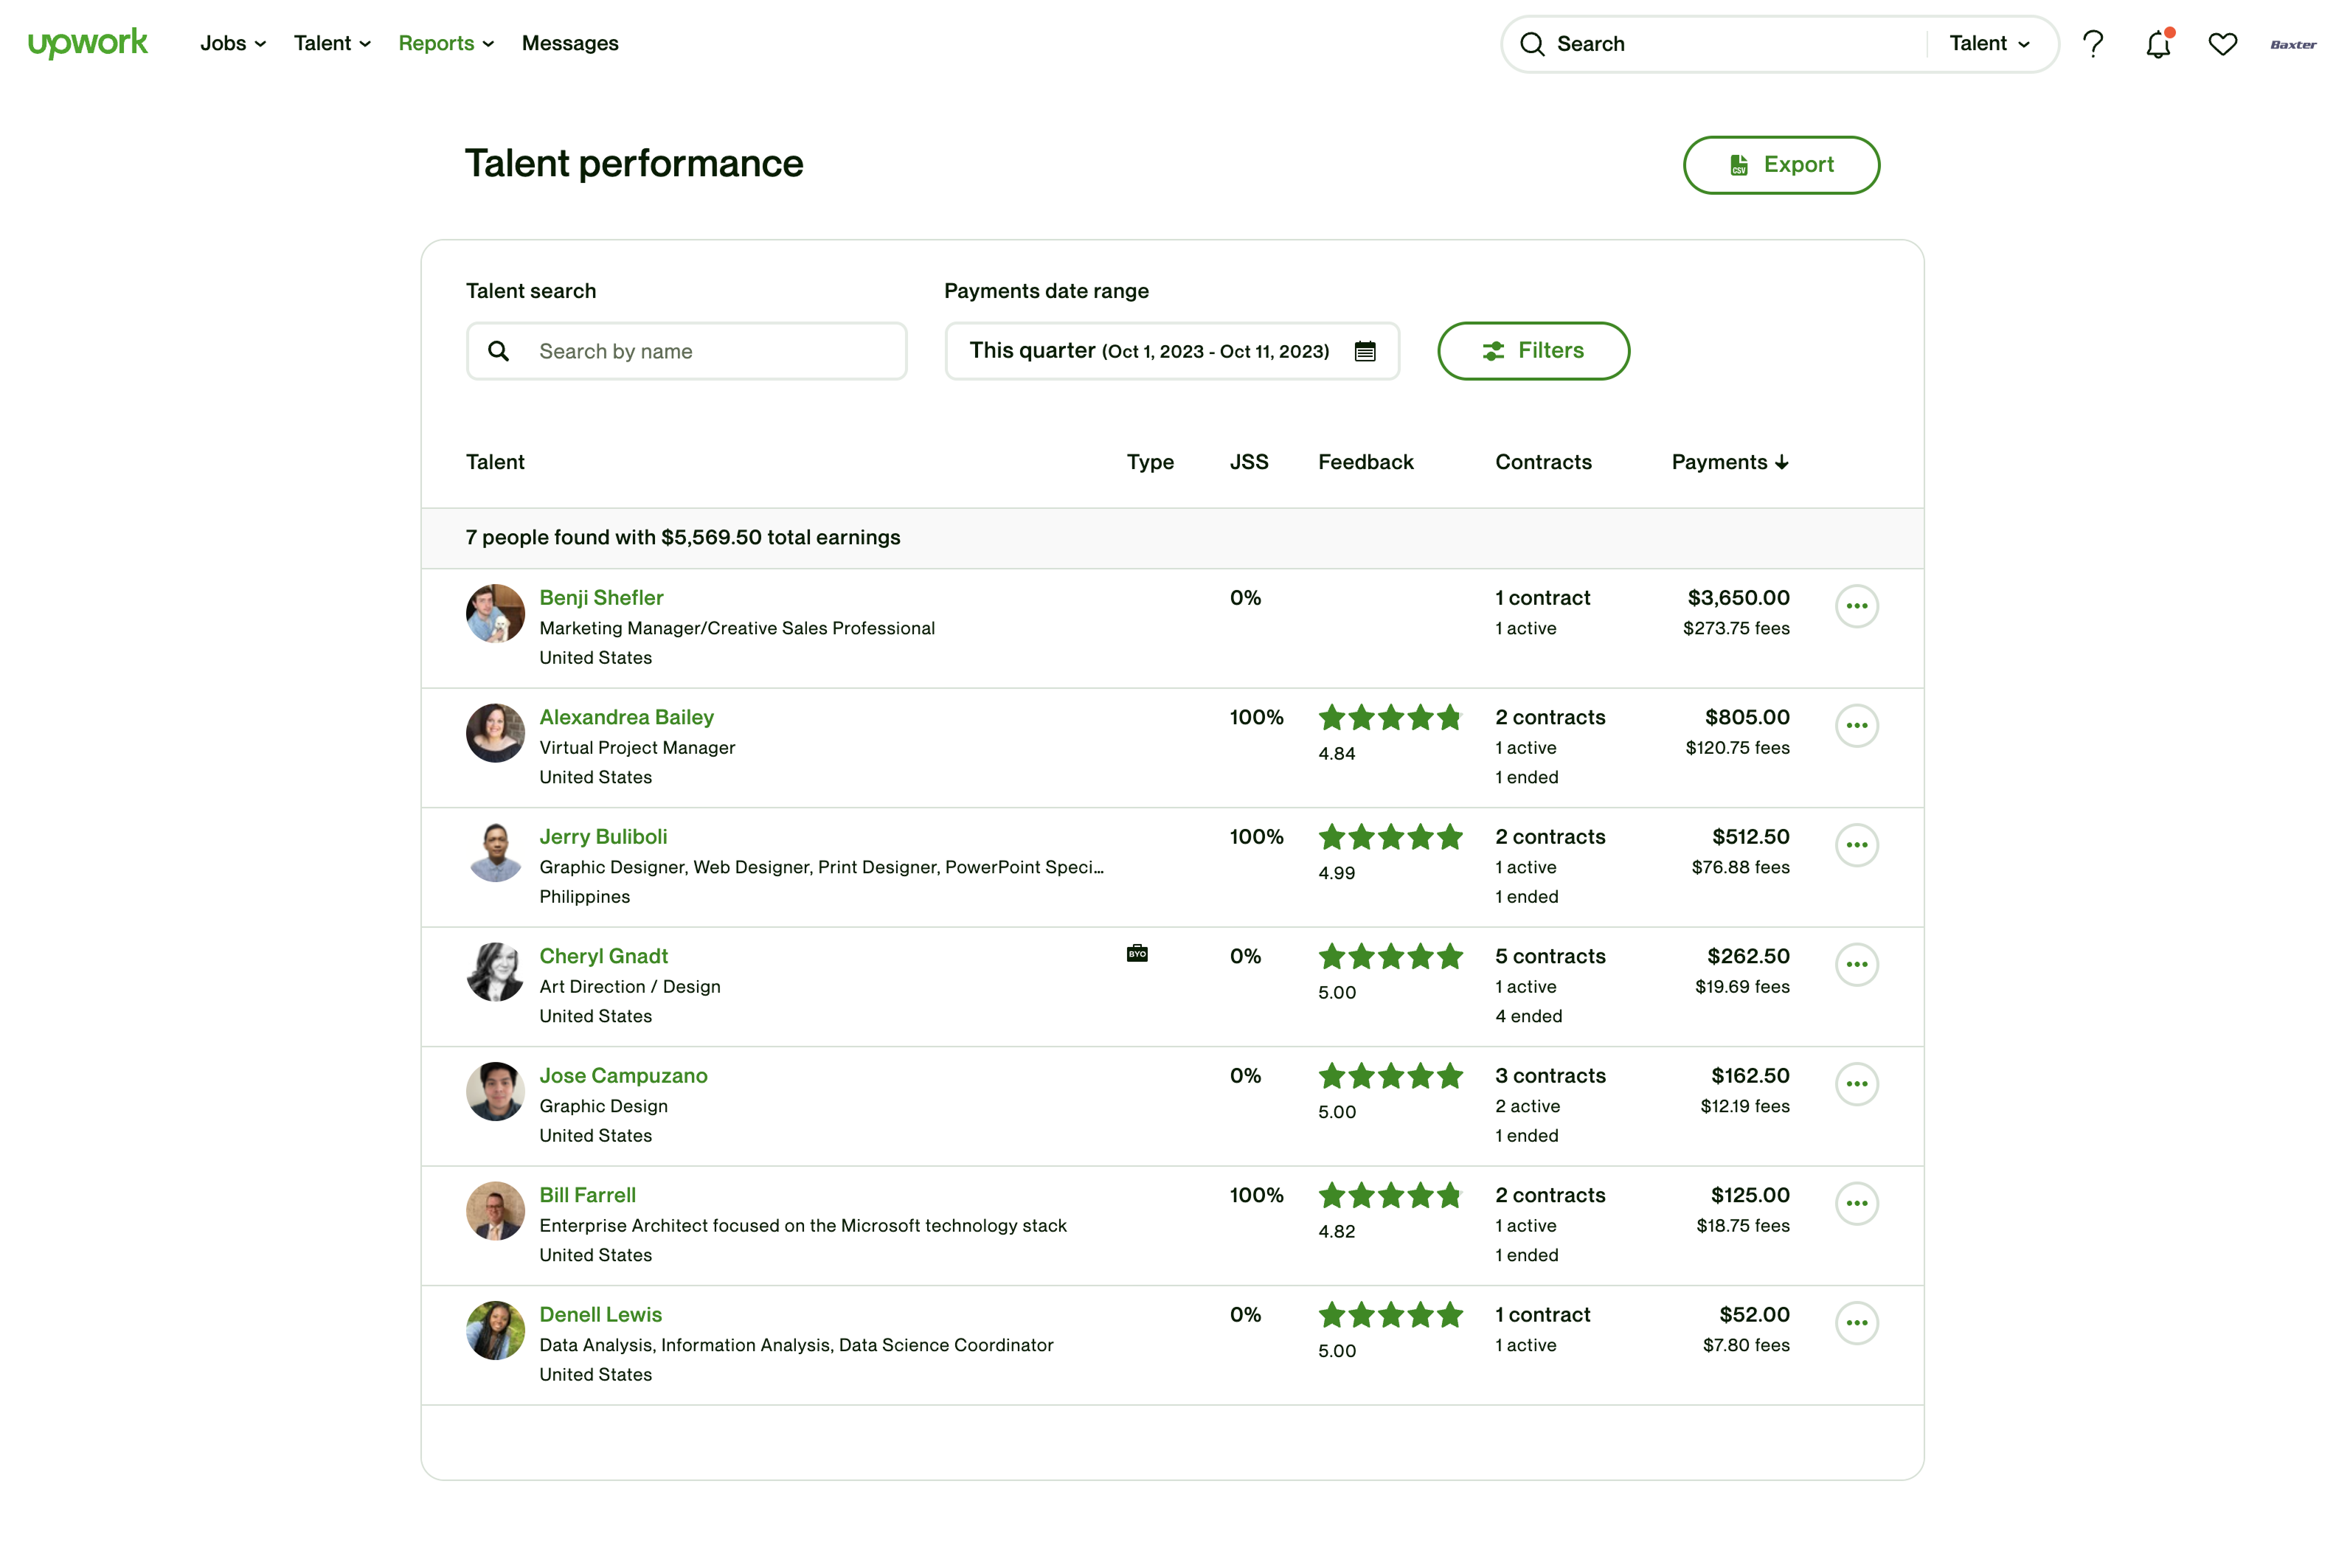Click Benji Shefler's profile photo

tap(495, 613)
